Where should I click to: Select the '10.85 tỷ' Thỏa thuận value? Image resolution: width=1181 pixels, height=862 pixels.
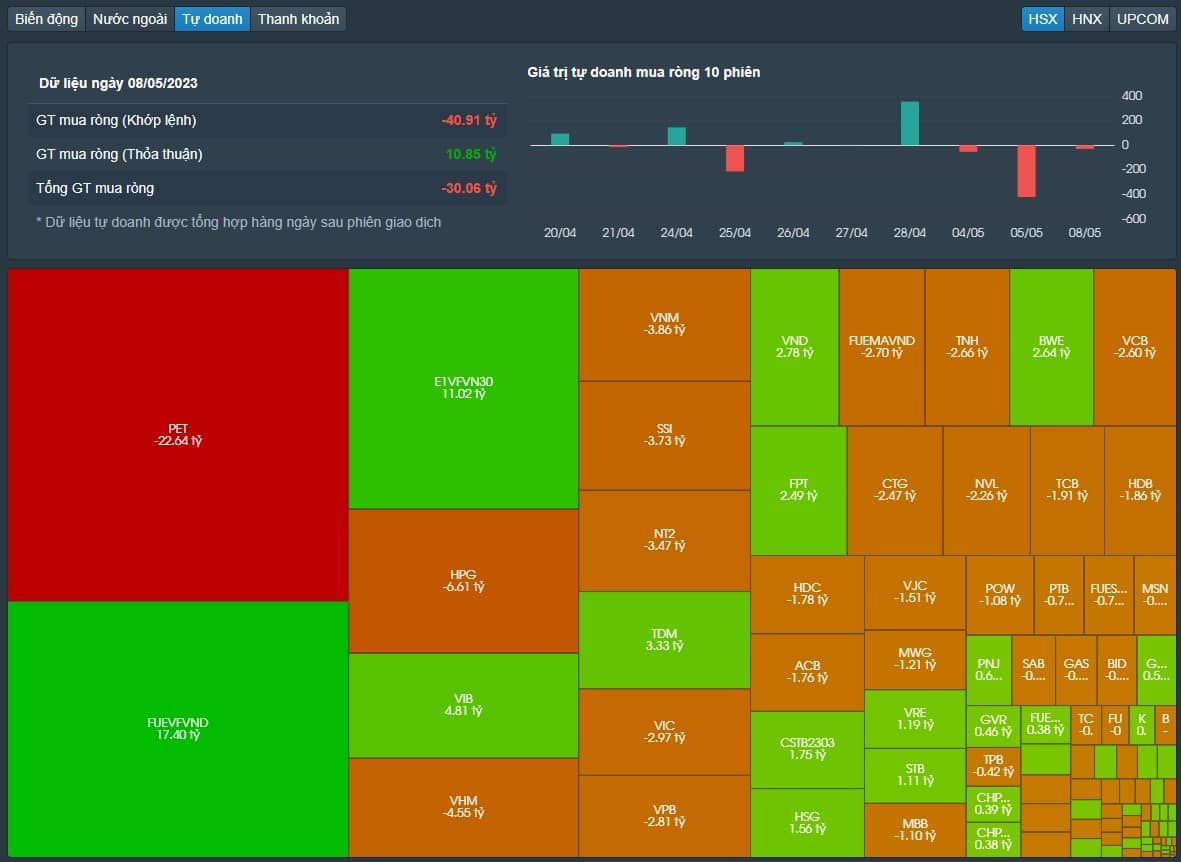pyautogui.click(x=471, y=154)
